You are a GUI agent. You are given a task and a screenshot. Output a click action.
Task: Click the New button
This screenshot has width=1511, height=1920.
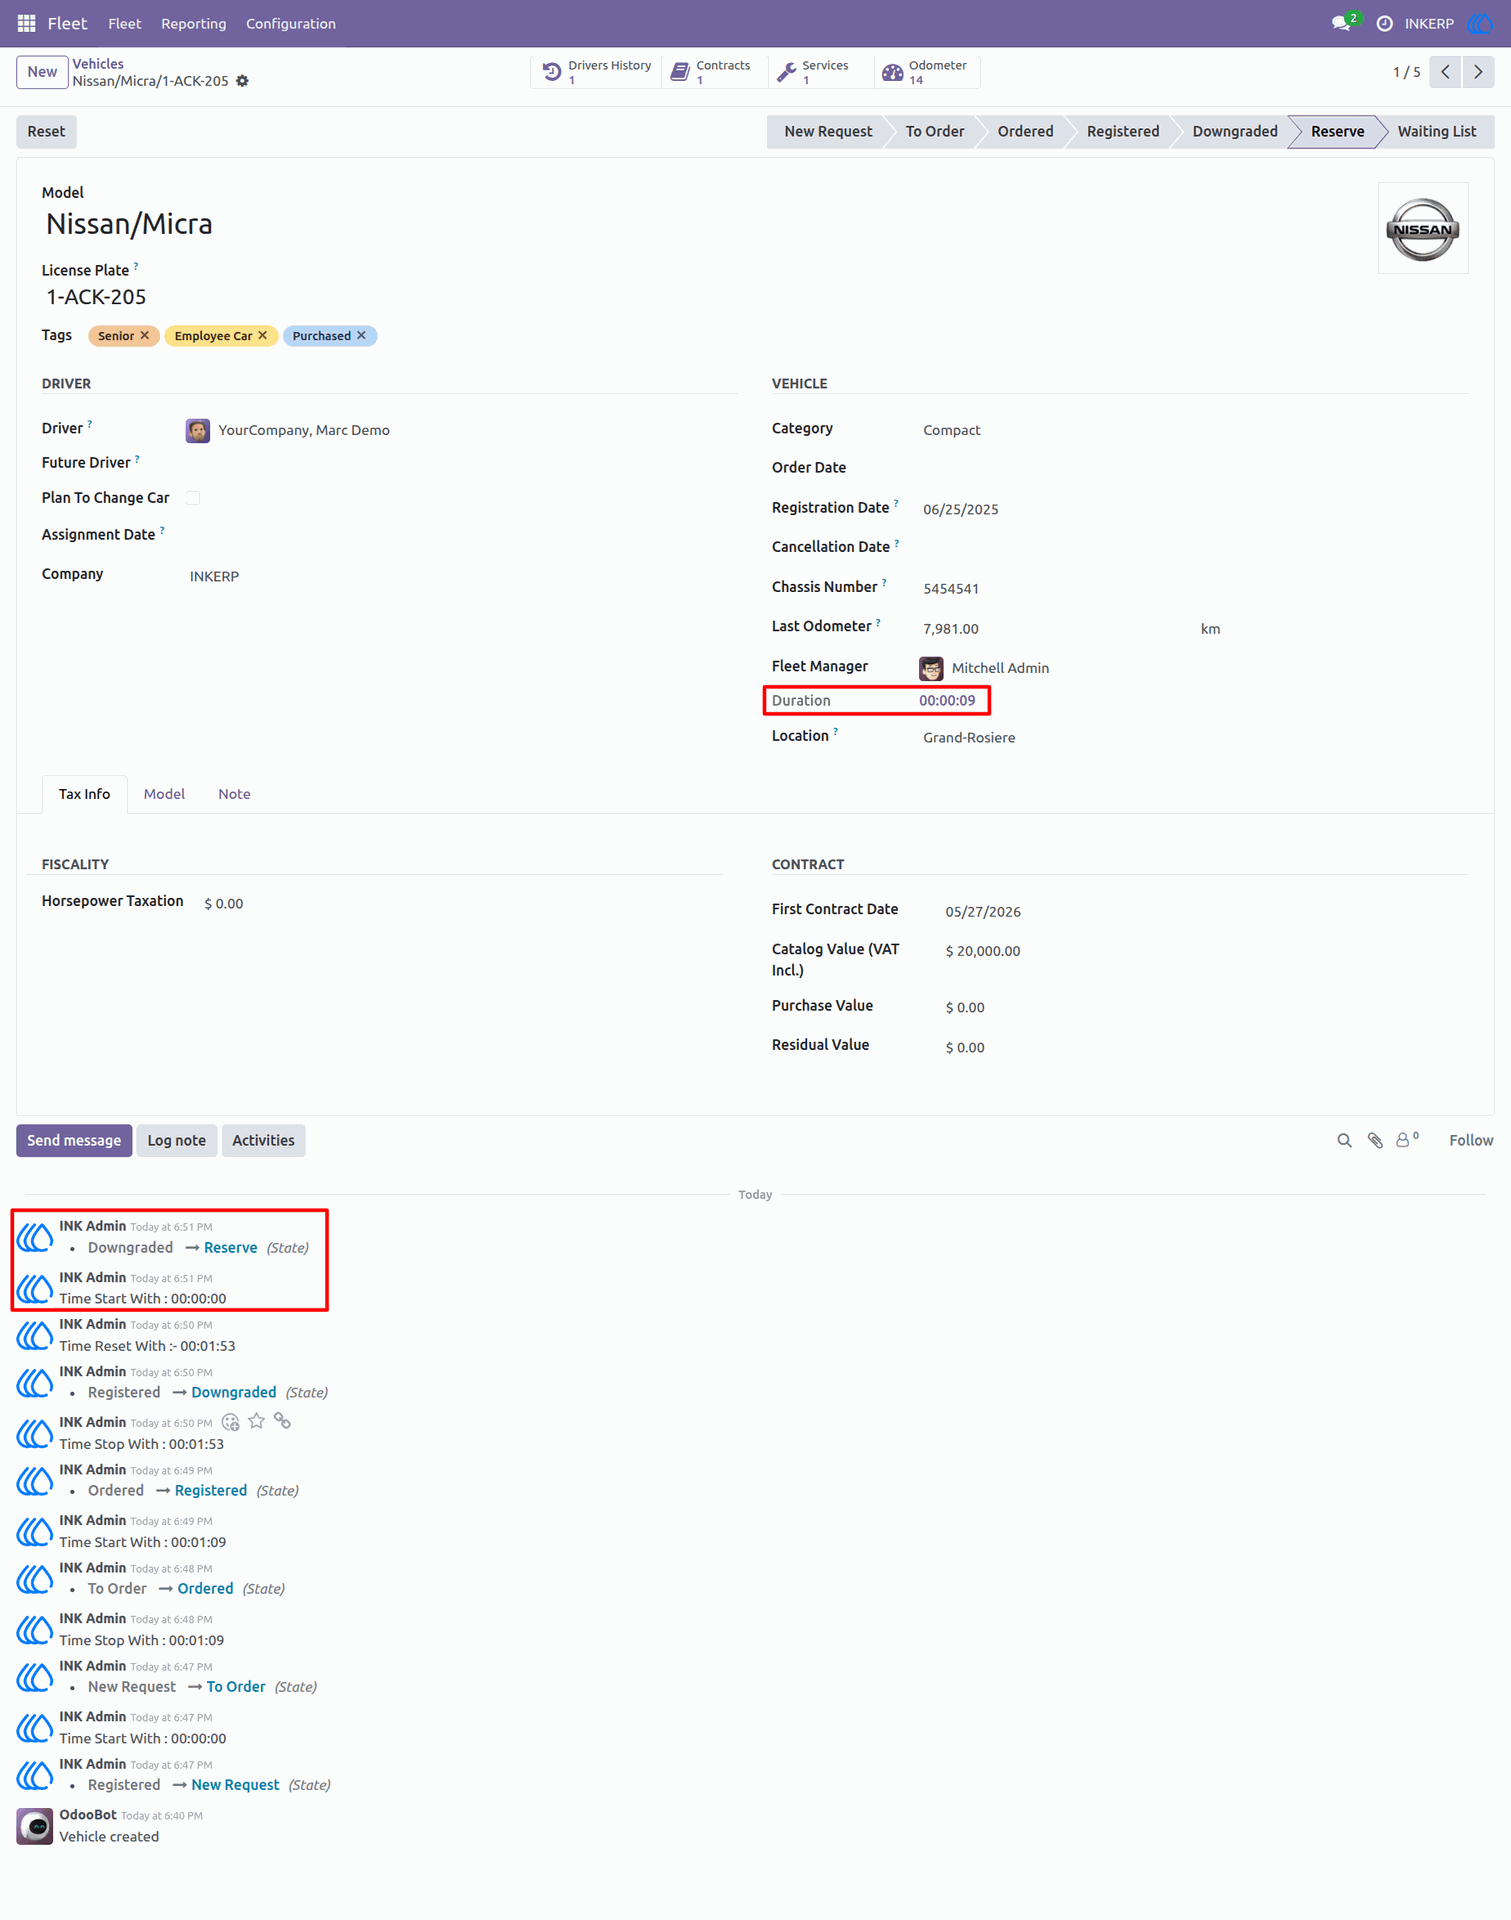coord(42,72)
